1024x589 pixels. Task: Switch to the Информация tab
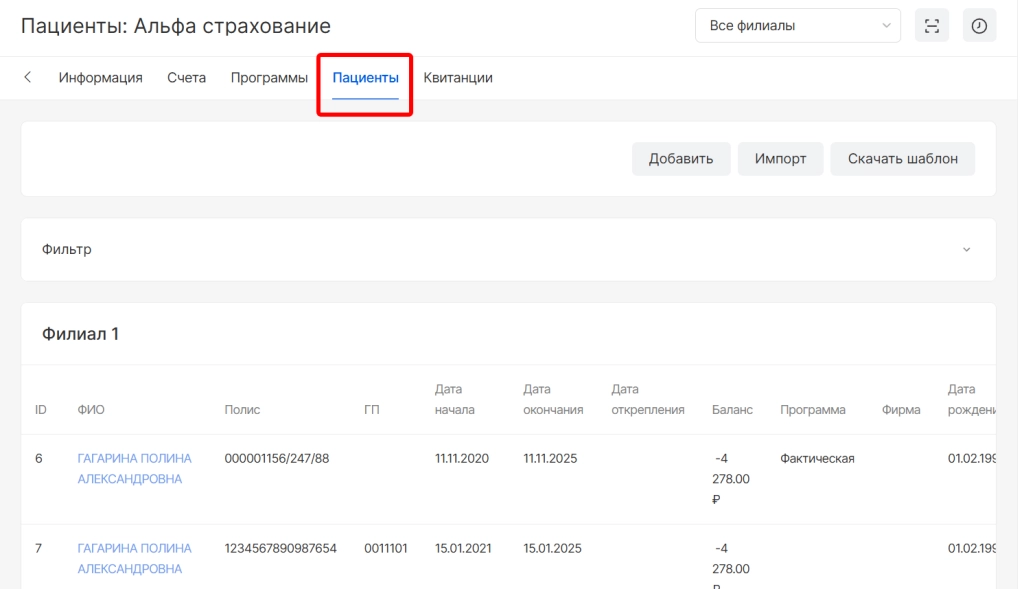[x=100, y=78]
